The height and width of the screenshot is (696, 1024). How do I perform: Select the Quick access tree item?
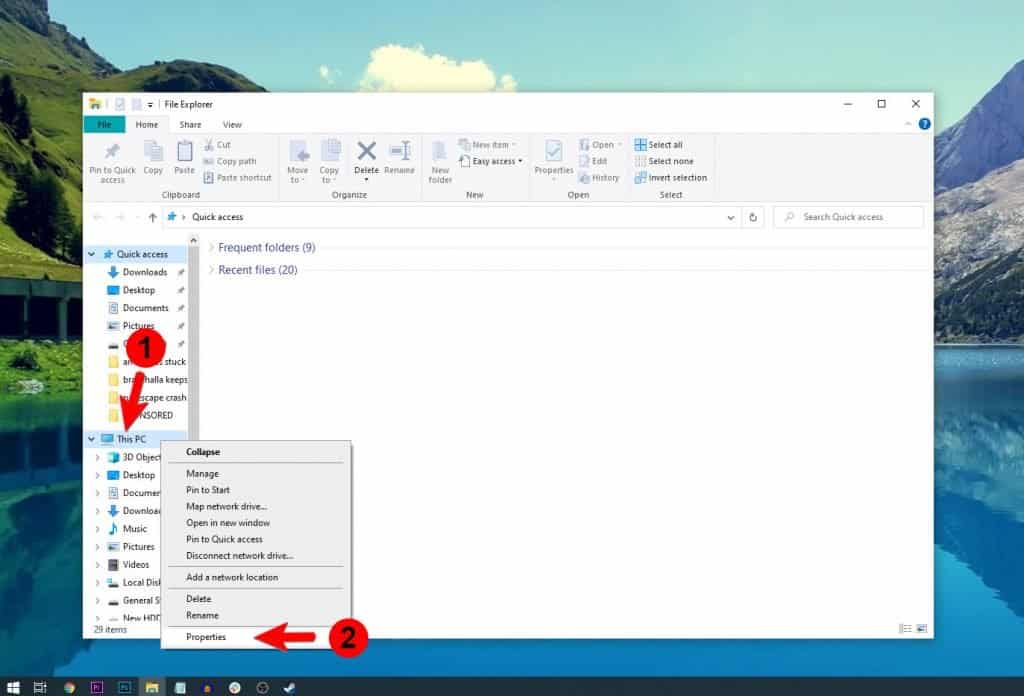pos(142,254)
